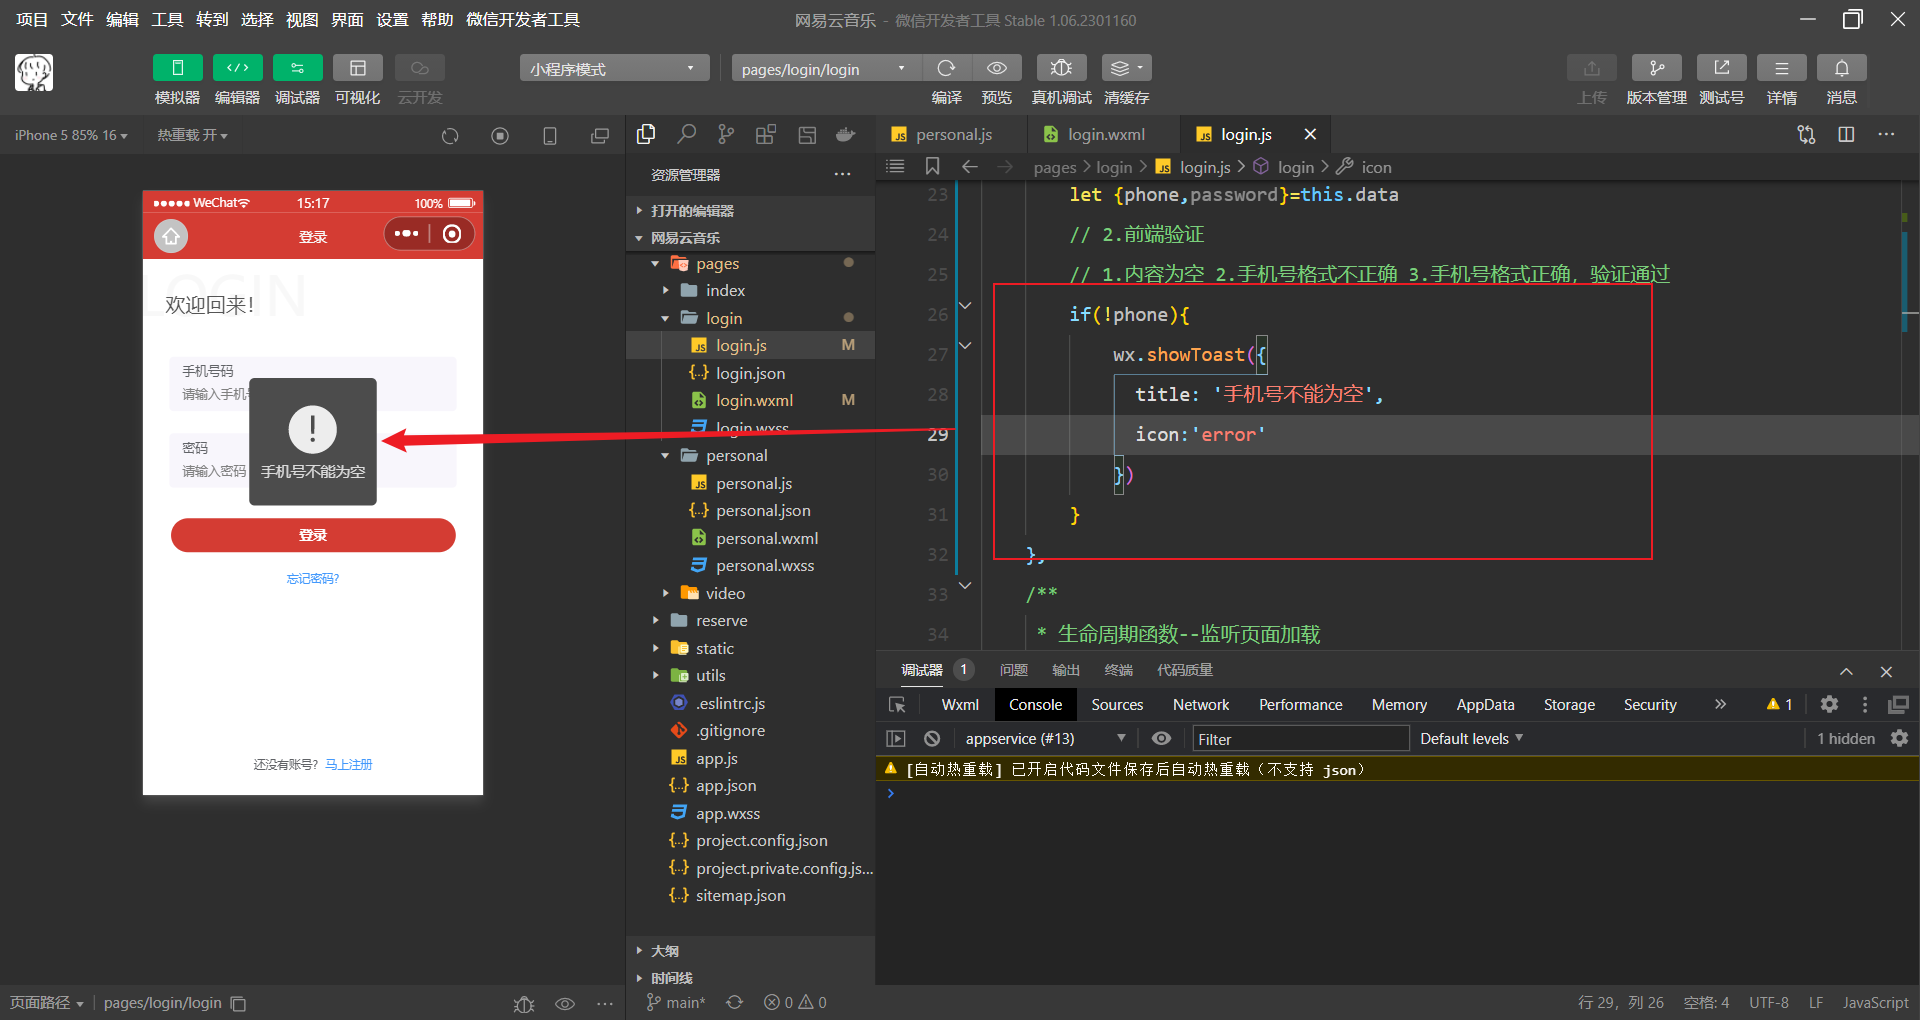1920x1020 pixels.
Task: Open iPhone 5 85% device dropdown
Action: [x=71, y=135]
